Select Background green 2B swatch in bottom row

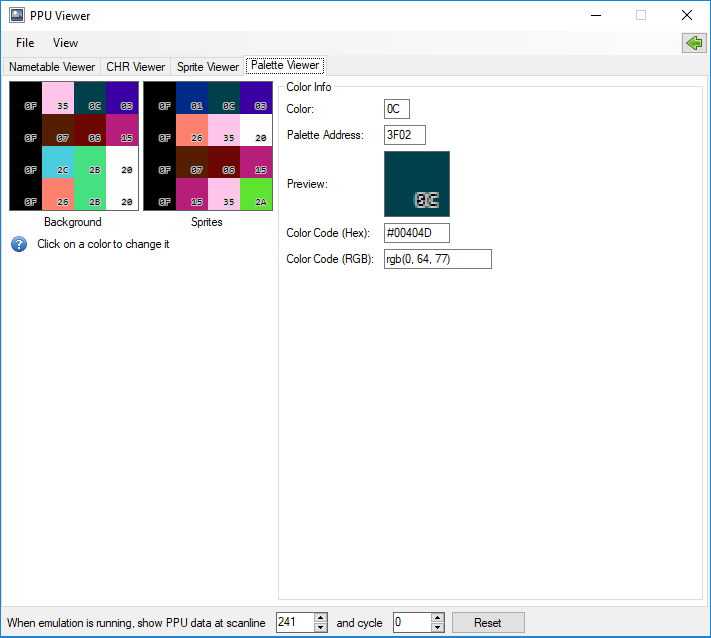point(90,194)
